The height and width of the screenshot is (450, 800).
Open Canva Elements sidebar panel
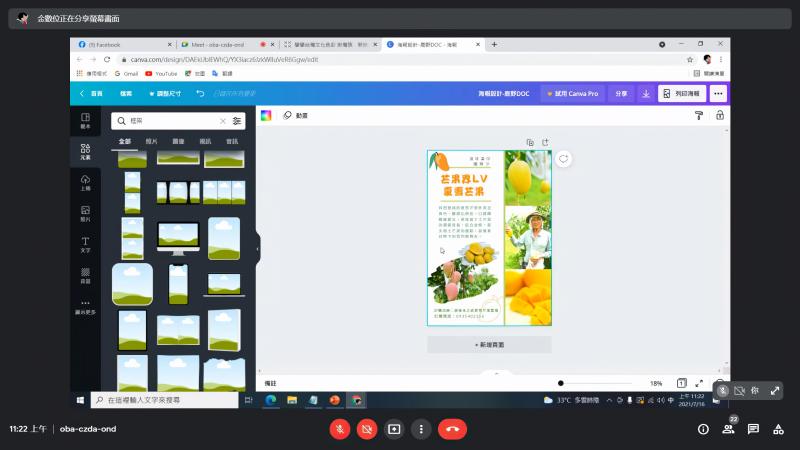(85, 152)
